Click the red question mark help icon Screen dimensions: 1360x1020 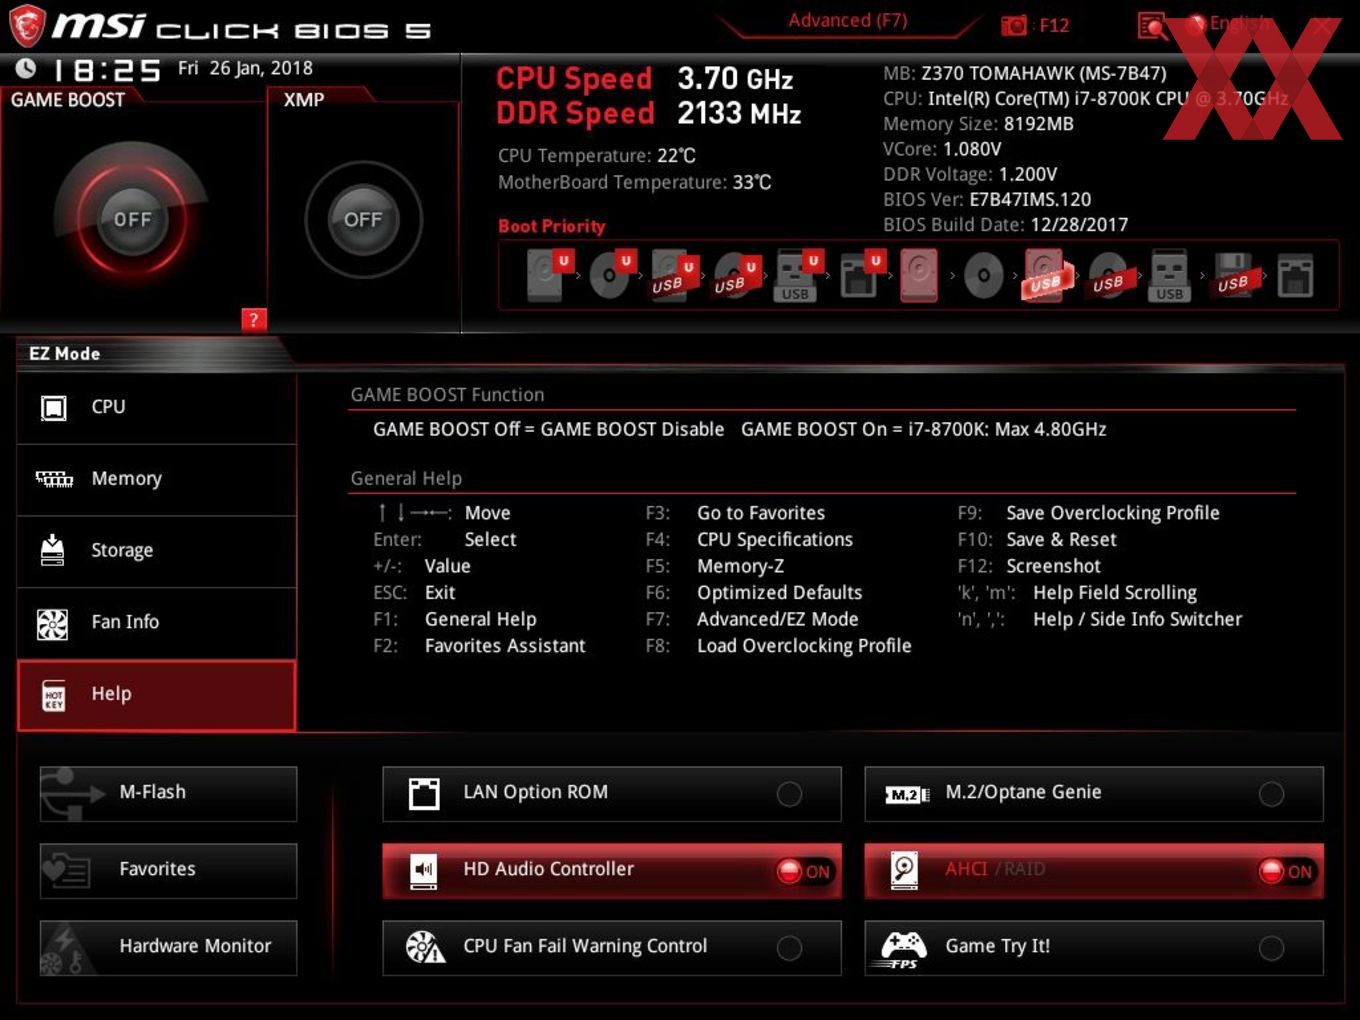pos(254,320)
